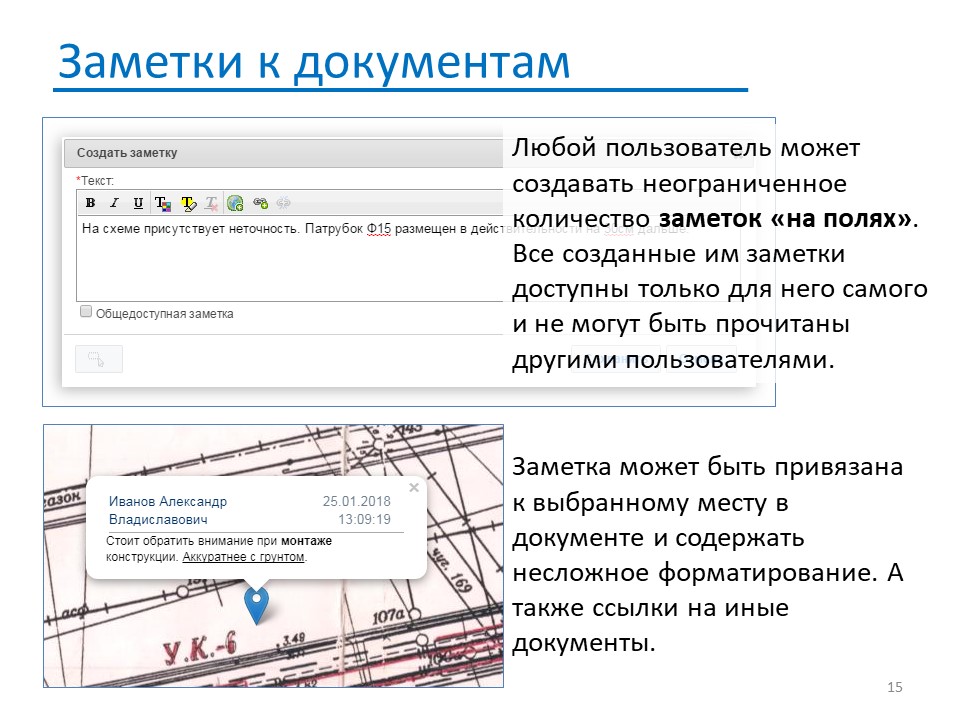Click the blue map pin marker

(x=257, y=604)
